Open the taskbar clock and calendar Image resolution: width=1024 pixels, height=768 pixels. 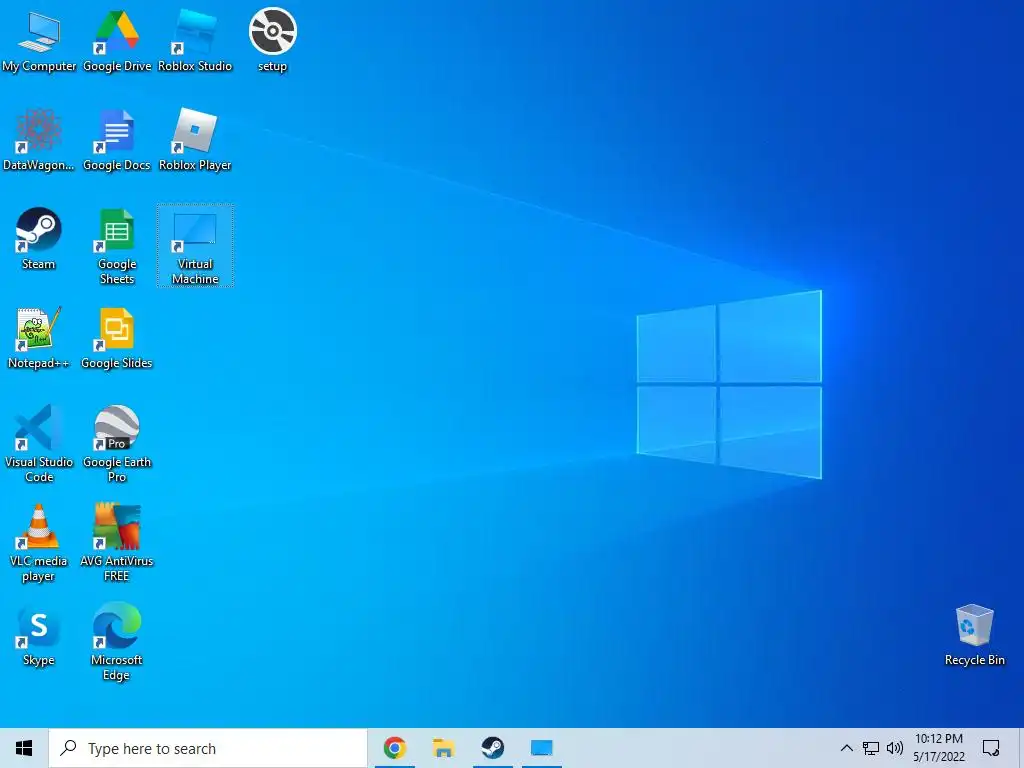[938, 748]
